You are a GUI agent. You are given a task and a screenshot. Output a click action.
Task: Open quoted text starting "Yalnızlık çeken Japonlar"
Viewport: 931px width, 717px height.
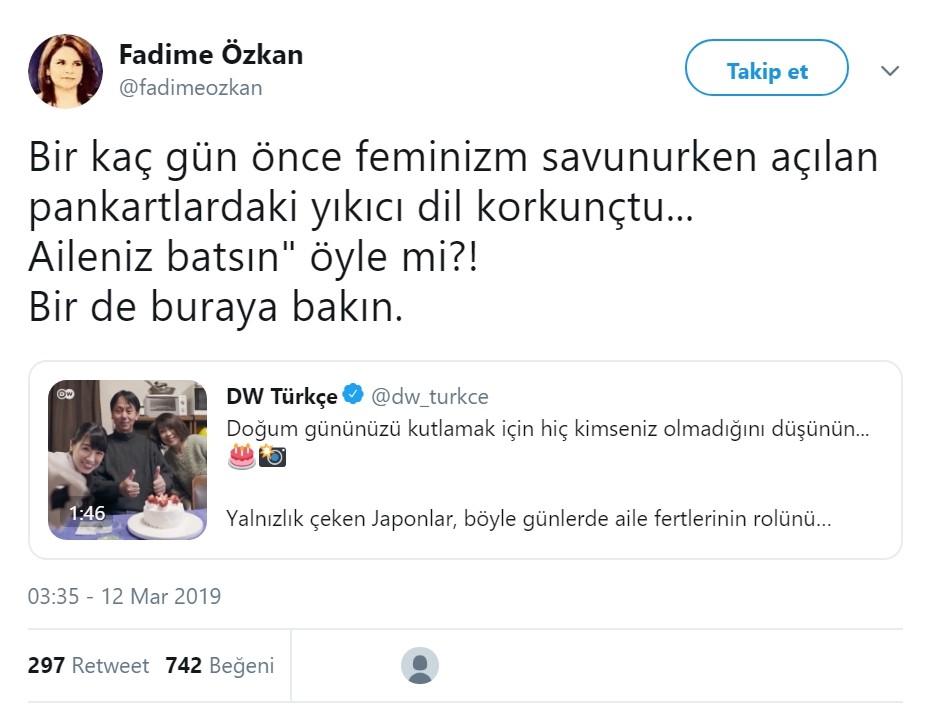529,520
